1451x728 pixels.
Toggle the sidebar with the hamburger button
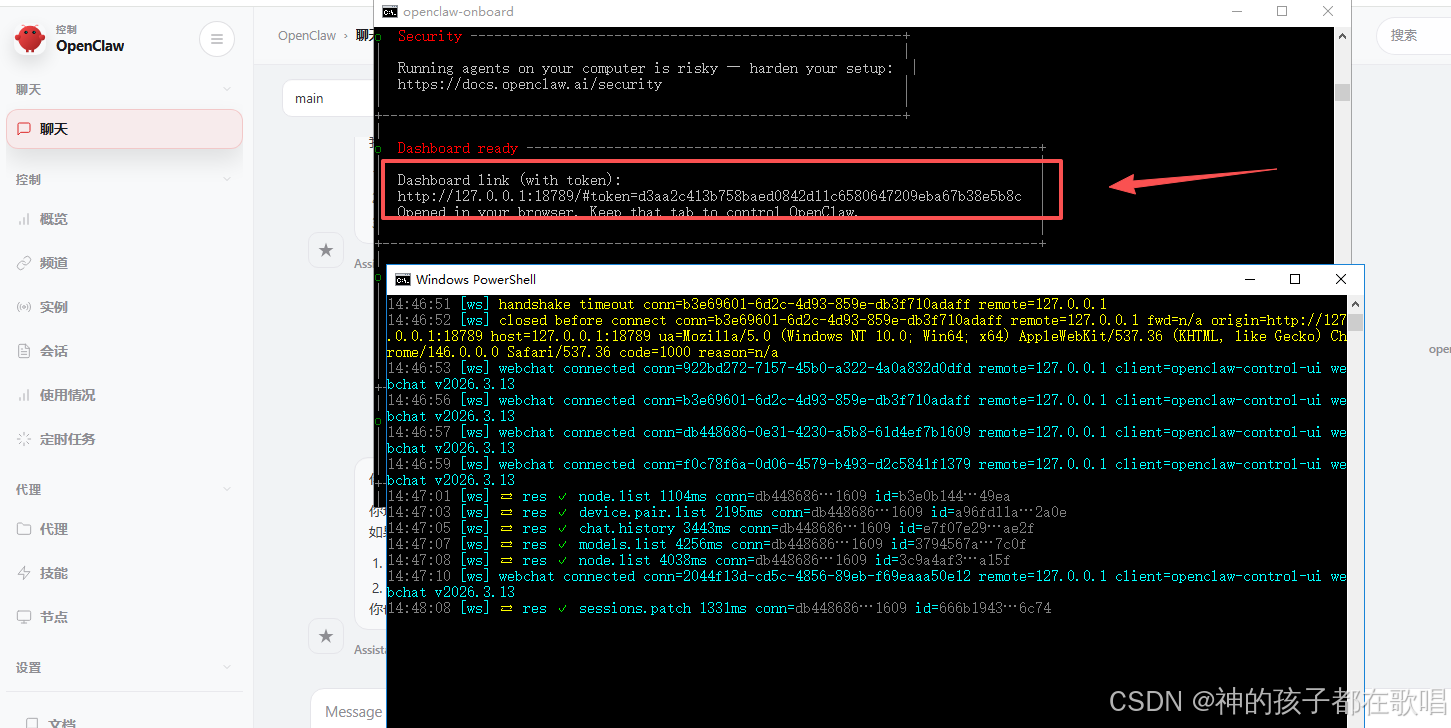[x=217, y=40]
